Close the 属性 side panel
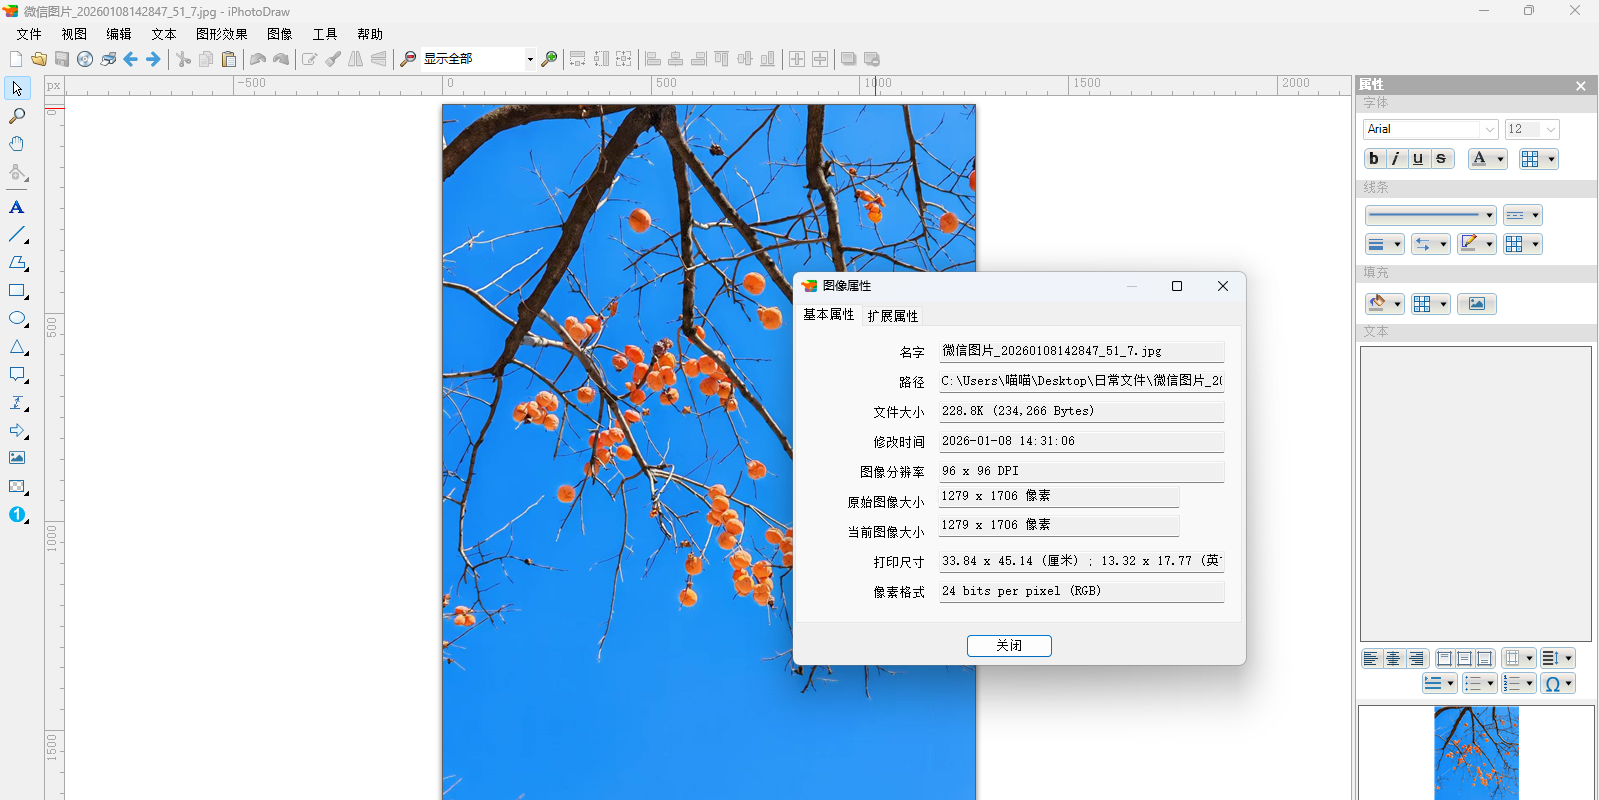Viewport: 1599px width, 800px height. (x=1581, y=86)
